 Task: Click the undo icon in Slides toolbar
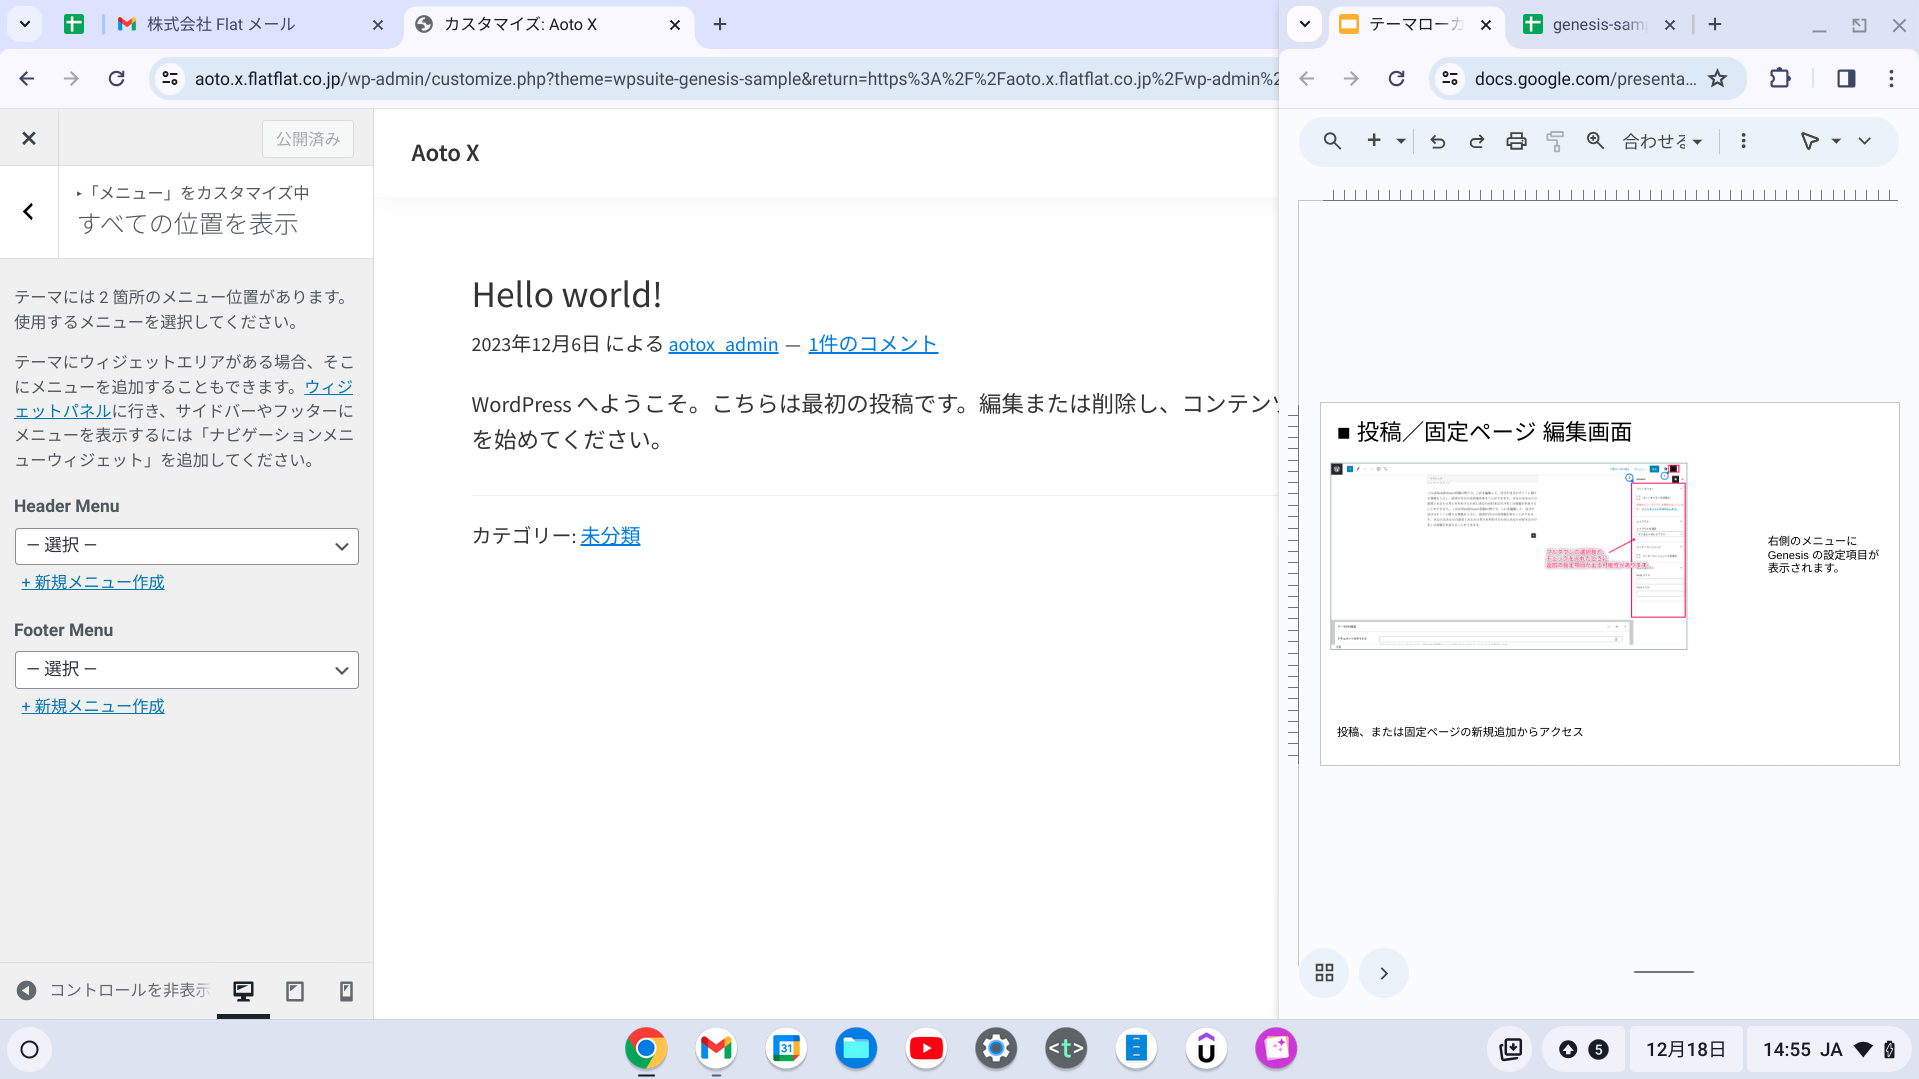pyautogui.click(x=1437, y=141)
